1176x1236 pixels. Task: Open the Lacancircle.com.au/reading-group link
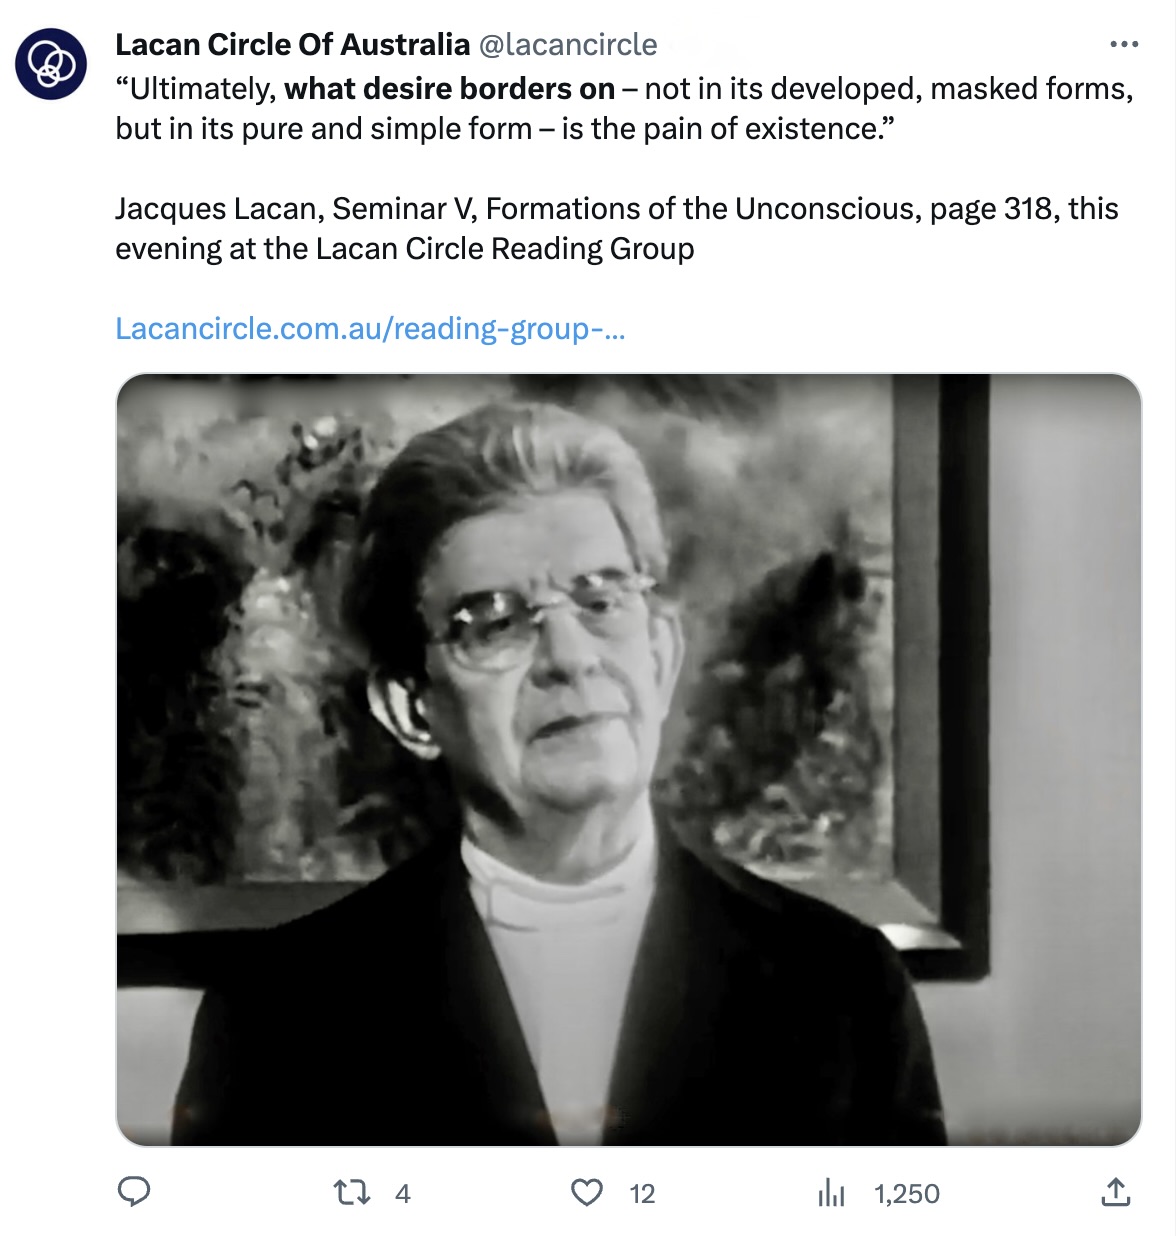(370, 329)
